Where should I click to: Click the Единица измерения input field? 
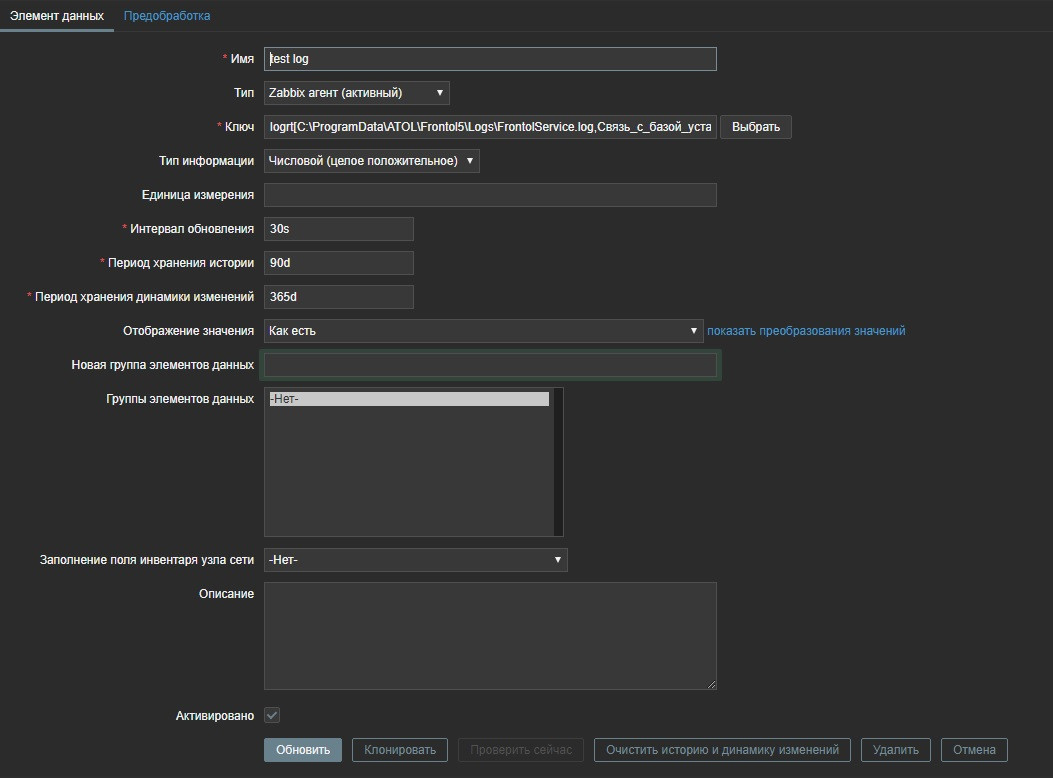(490, 195)
